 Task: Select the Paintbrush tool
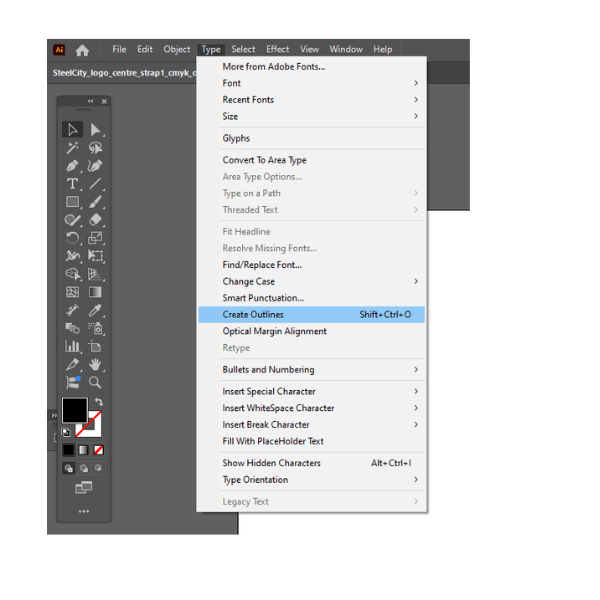[x=95, y=202]
